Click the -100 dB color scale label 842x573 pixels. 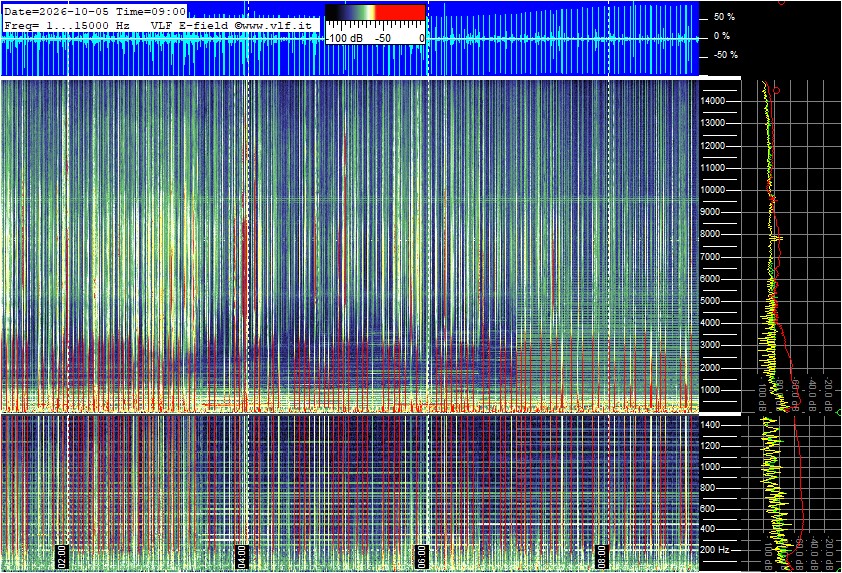pos(345,39)
